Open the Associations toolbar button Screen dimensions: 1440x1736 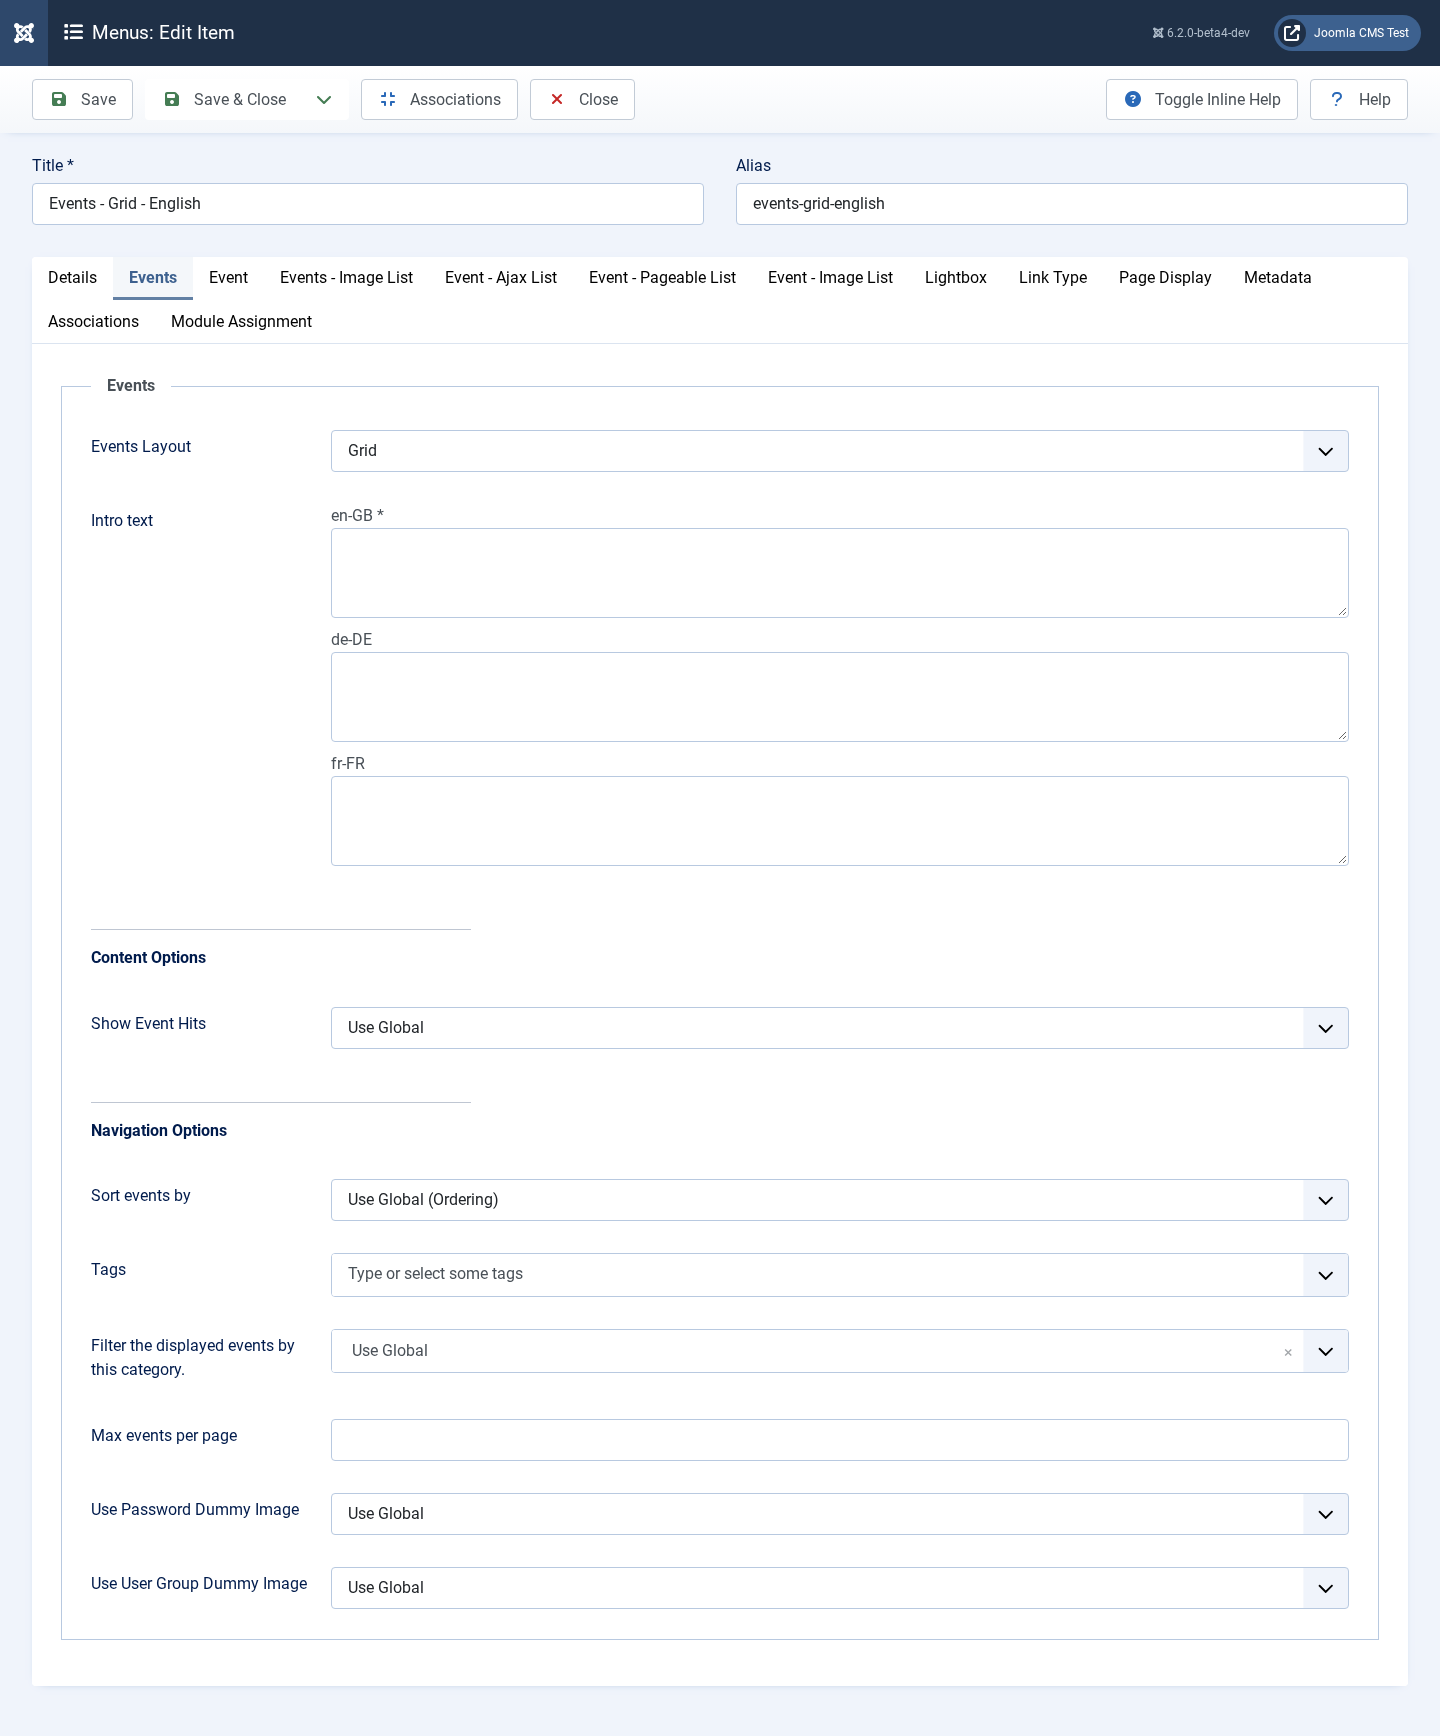pyautogui.click(x=439, y=100)
